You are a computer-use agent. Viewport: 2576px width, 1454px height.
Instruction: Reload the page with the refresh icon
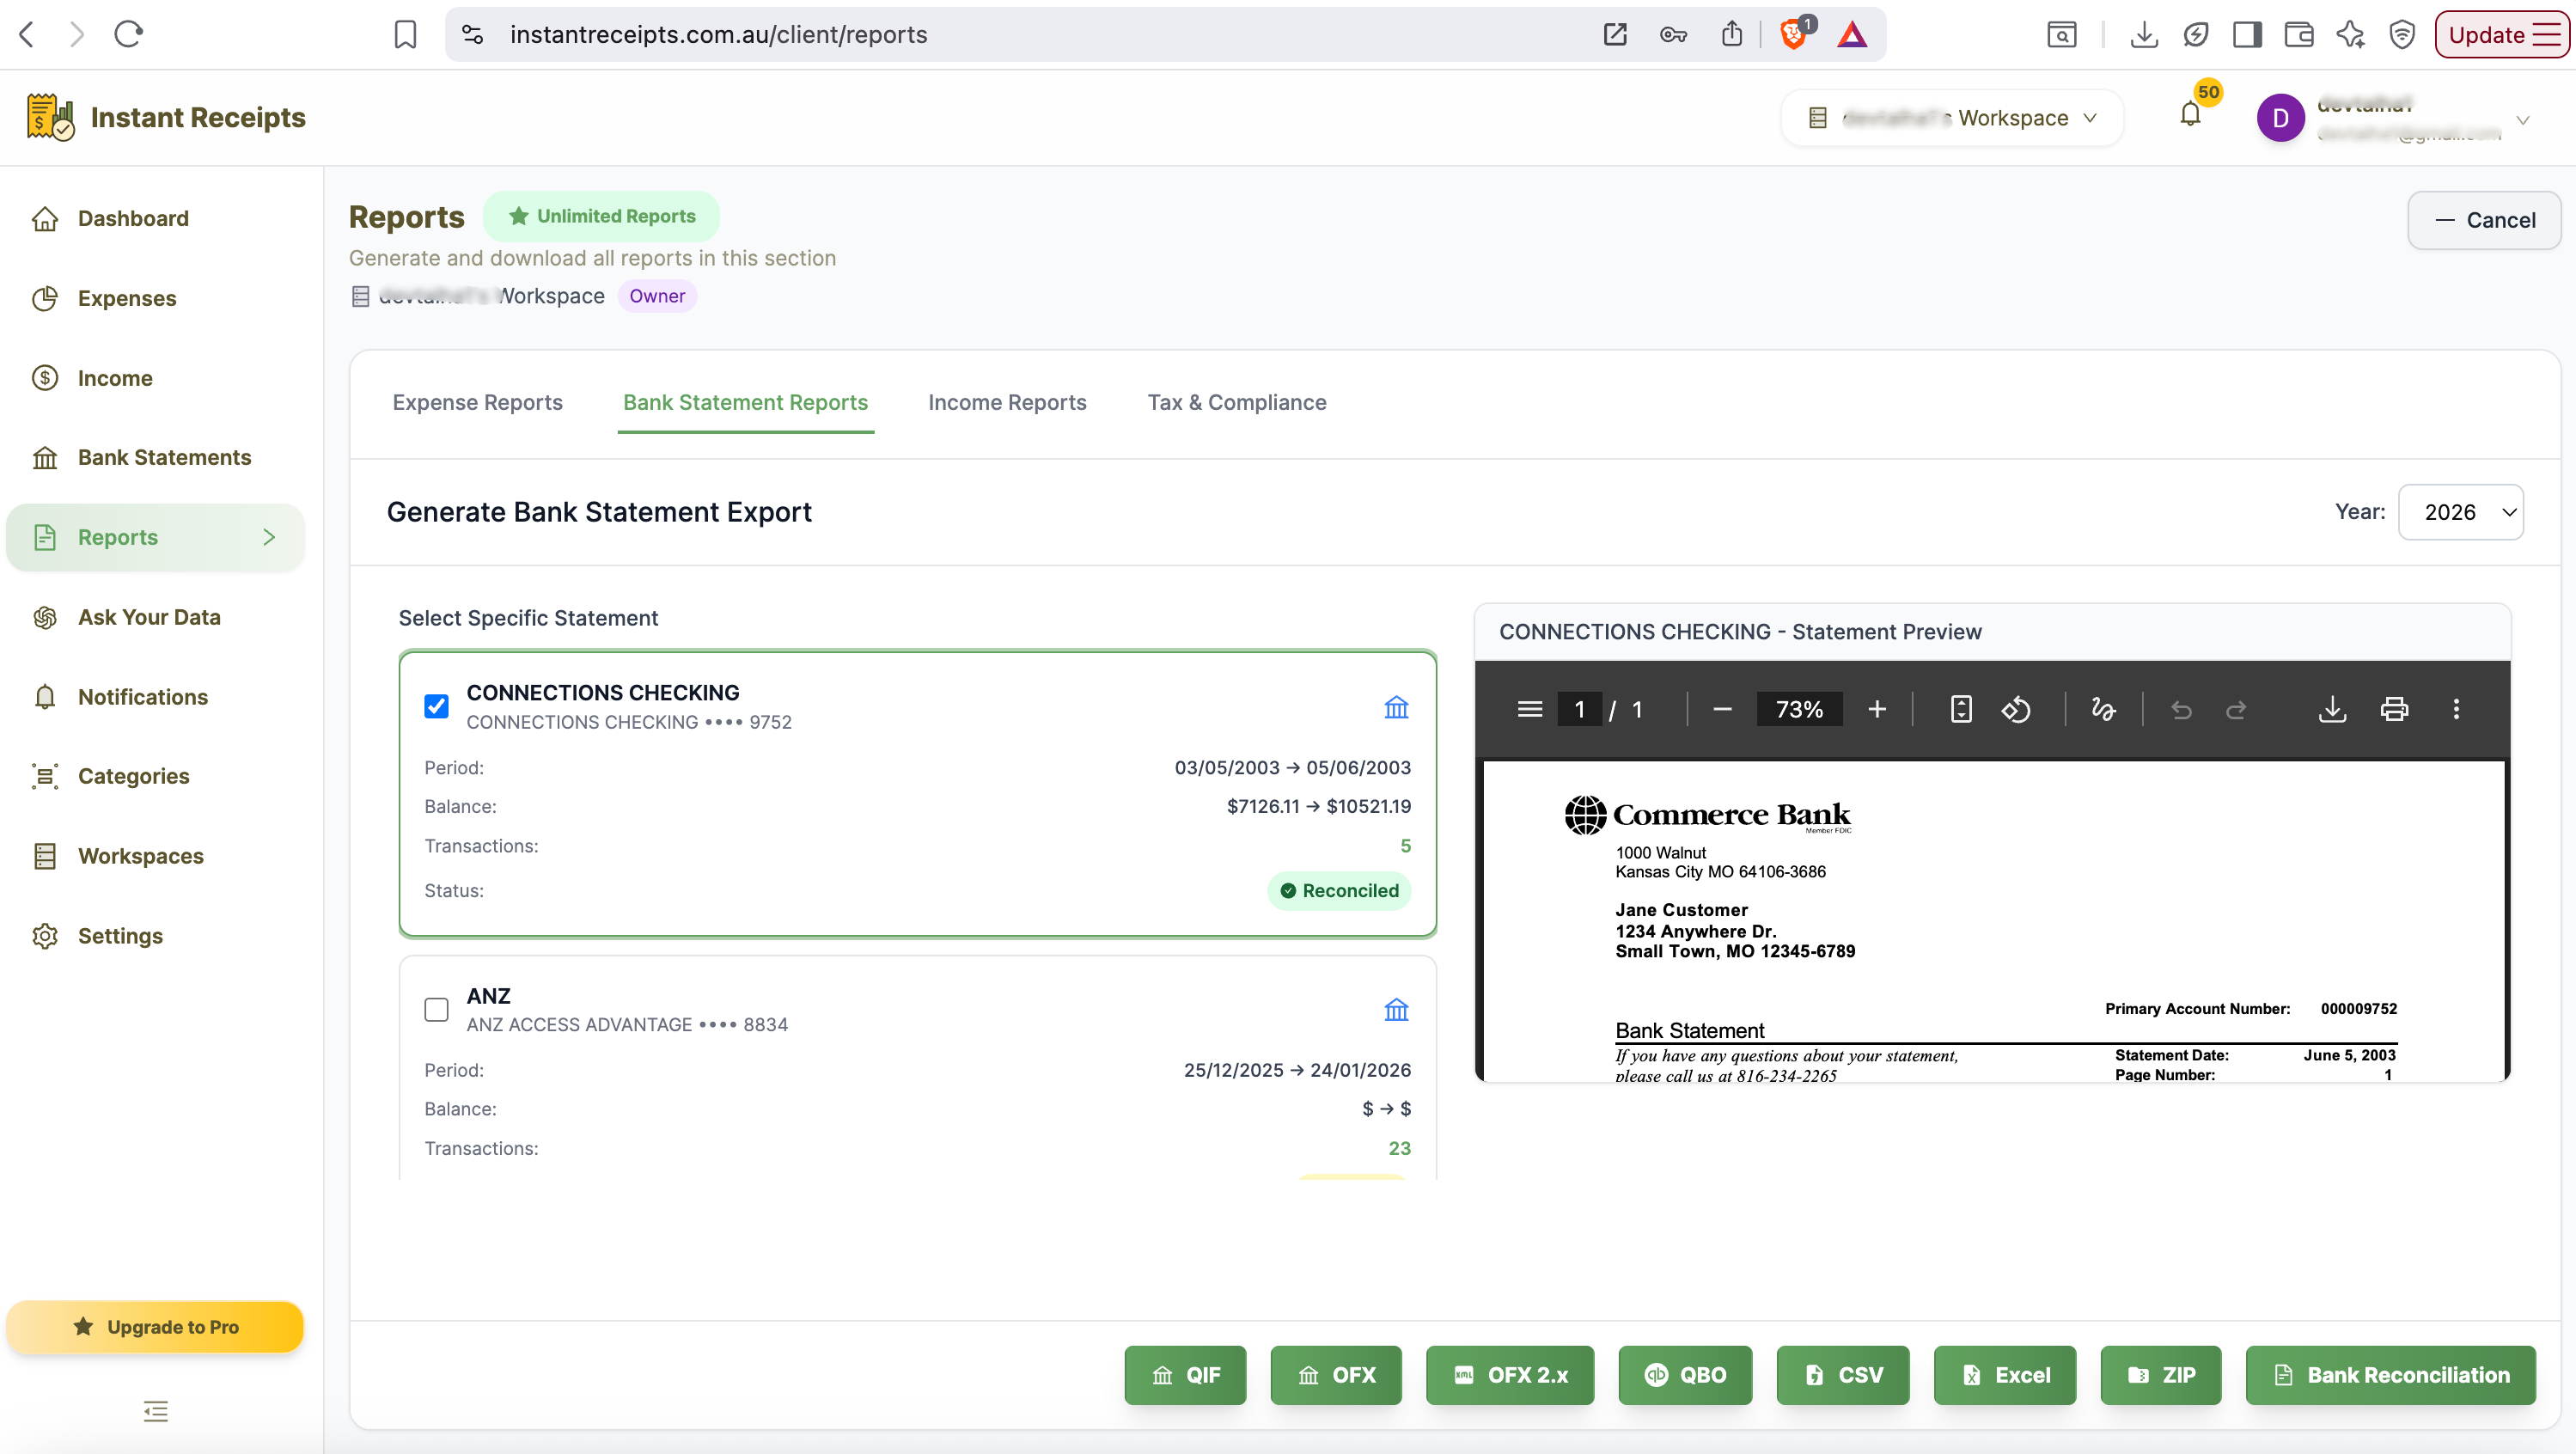(129, 34)
